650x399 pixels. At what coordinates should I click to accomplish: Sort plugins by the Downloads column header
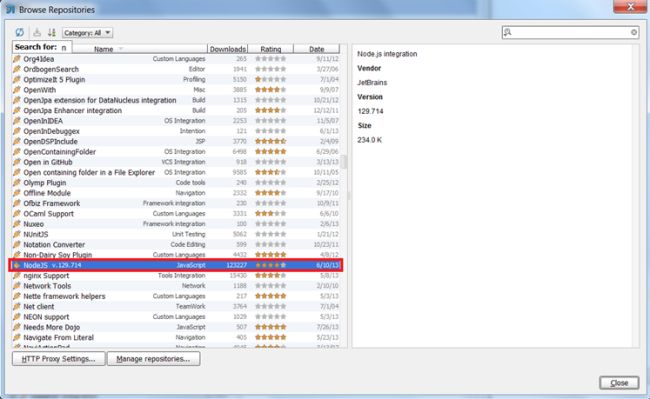pyautogui.click(x=228, y=49)
